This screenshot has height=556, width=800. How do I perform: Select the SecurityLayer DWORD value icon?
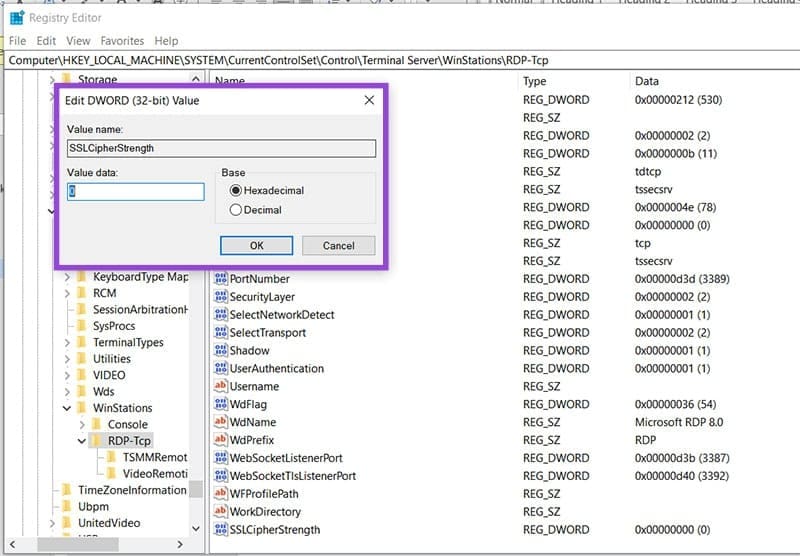point(220,296)
